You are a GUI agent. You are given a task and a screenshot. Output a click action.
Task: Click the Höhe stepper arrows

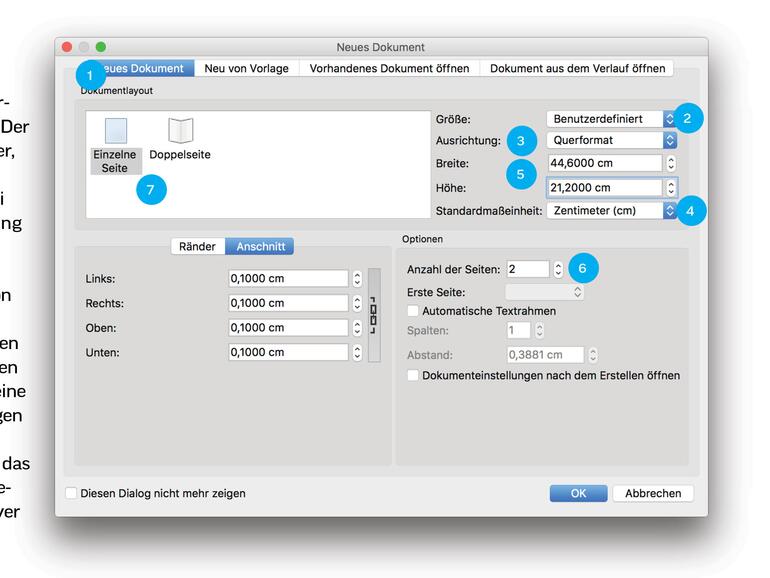pyautogui.click(x=671, y=187)
